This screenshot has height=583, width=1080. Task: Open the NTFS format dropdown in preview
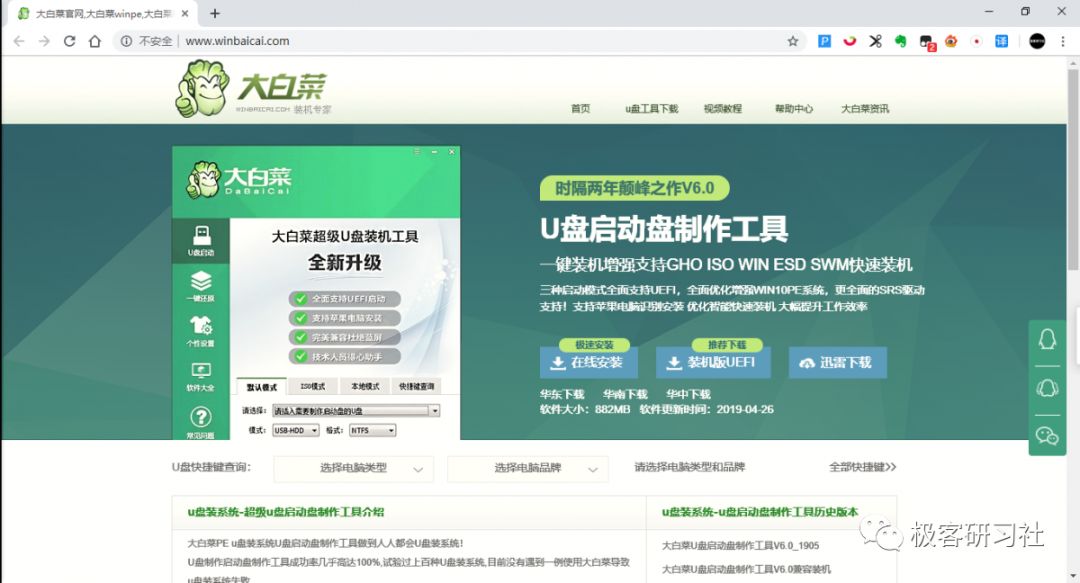tap(373, 430)
